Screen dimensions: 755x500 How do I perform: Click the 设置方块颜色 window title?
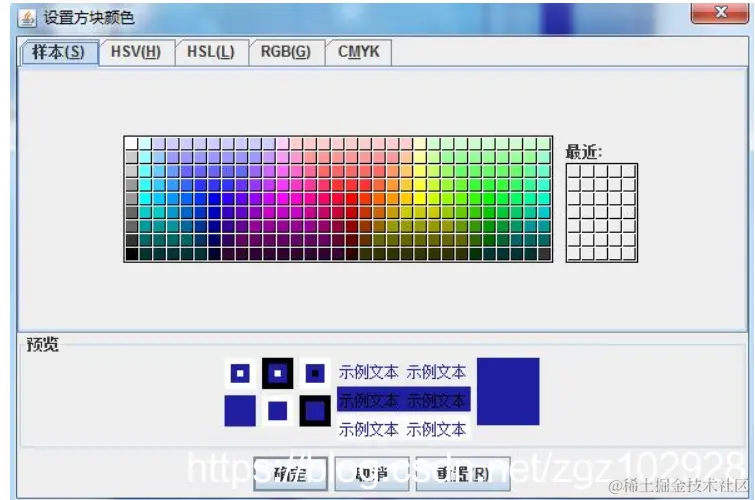tap(89, 18)
